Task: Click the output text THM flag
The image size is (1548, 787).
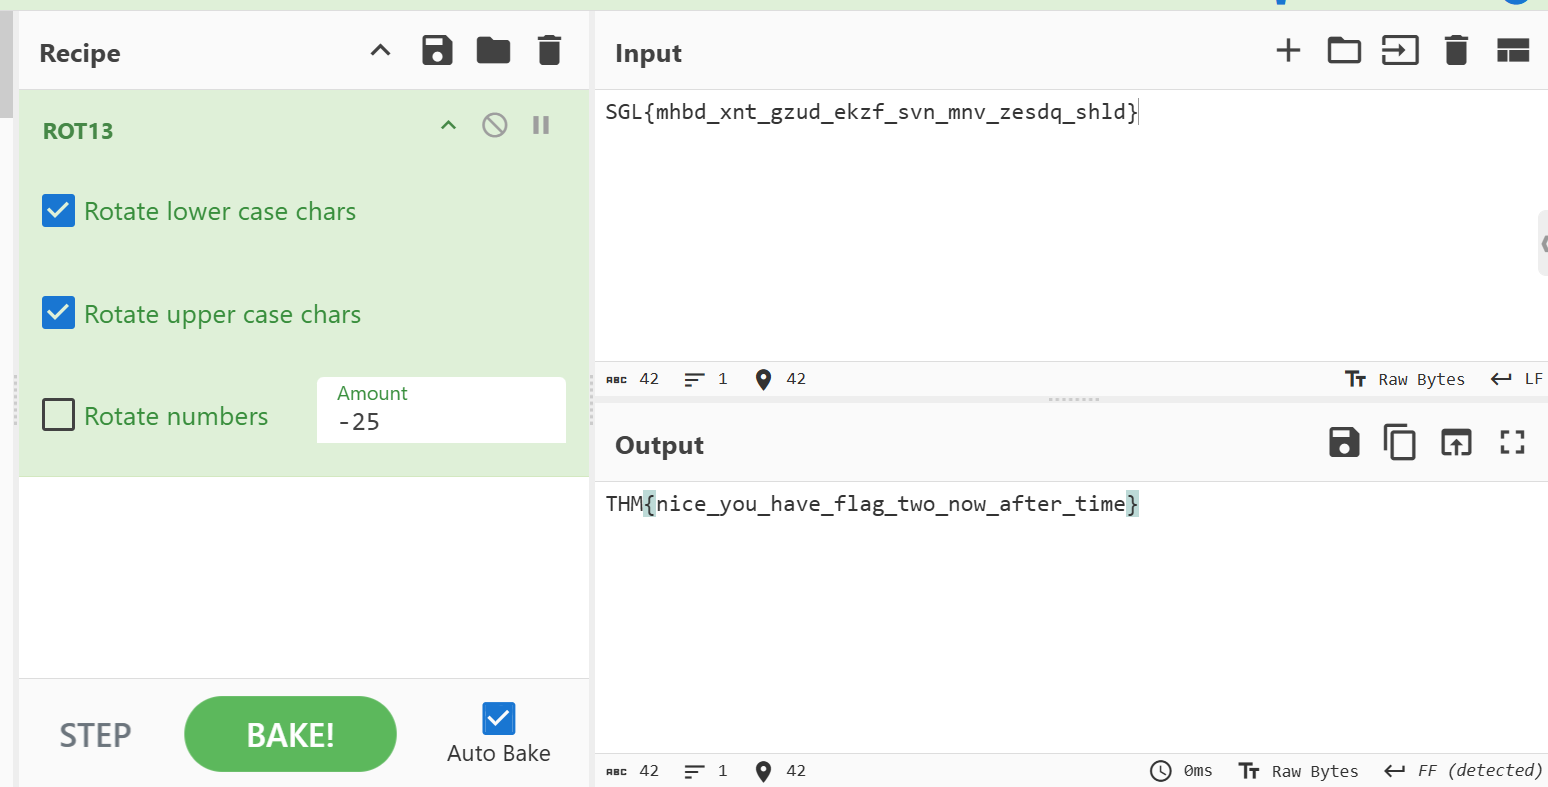Action: click(872, 504)
